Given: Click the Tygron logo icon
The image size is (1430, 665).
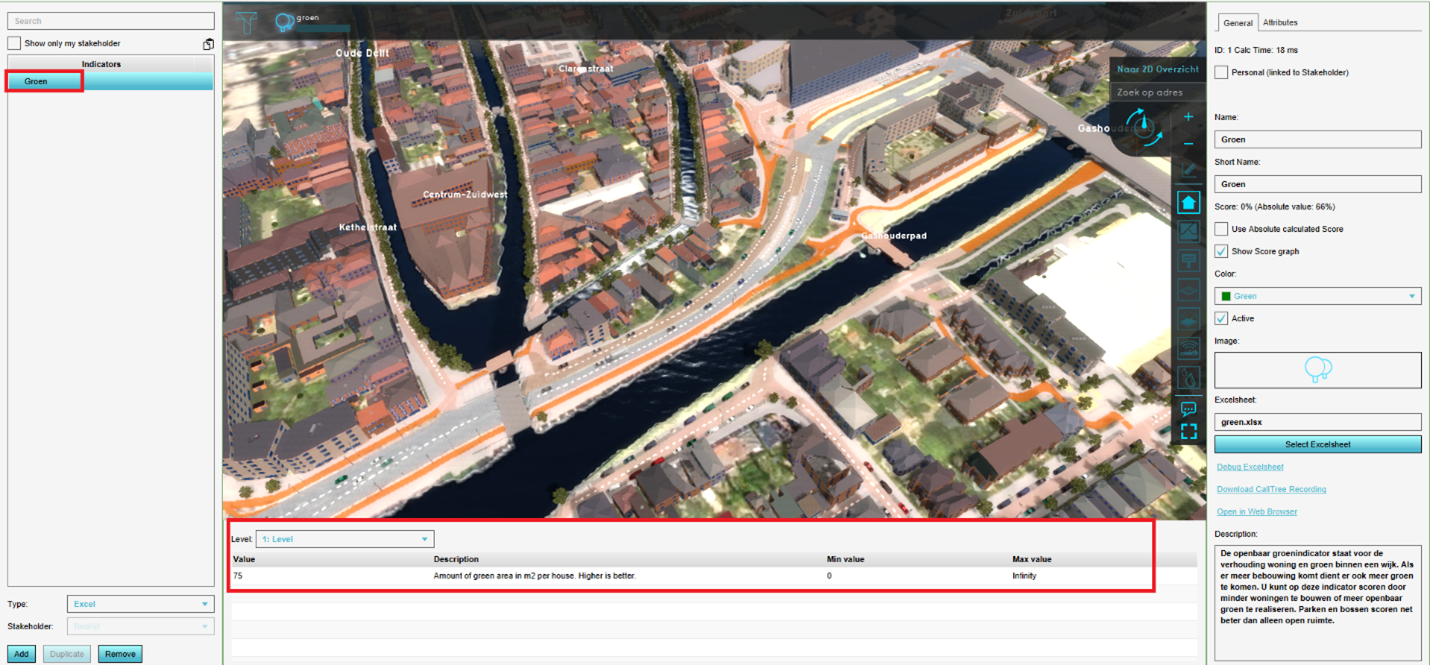Looking at the screenshot, I should (x=244, y=21).
